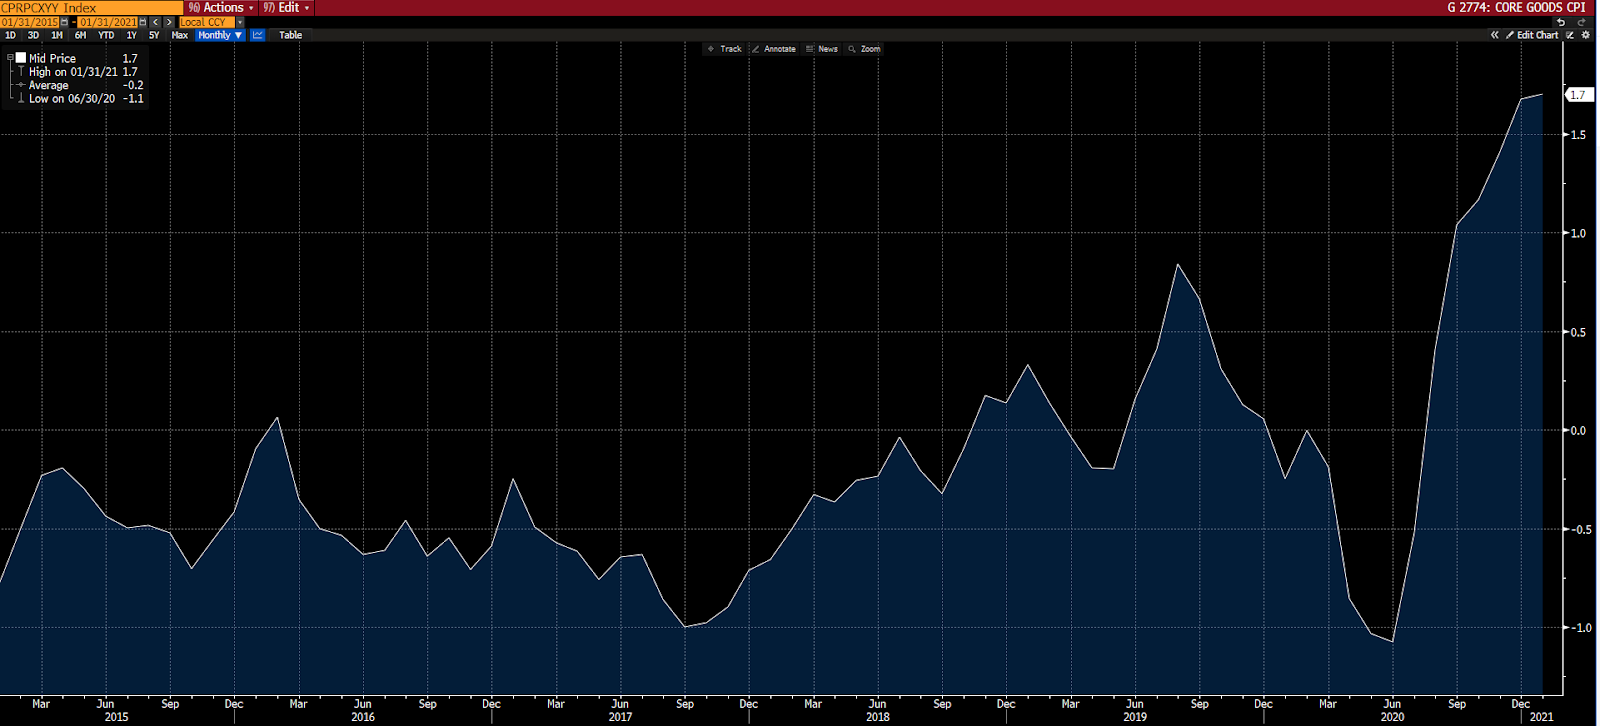Screen dimensions: 1600x726
Task: Click the CPRPCXYY Index ticker field
Action: pos(91,7)
